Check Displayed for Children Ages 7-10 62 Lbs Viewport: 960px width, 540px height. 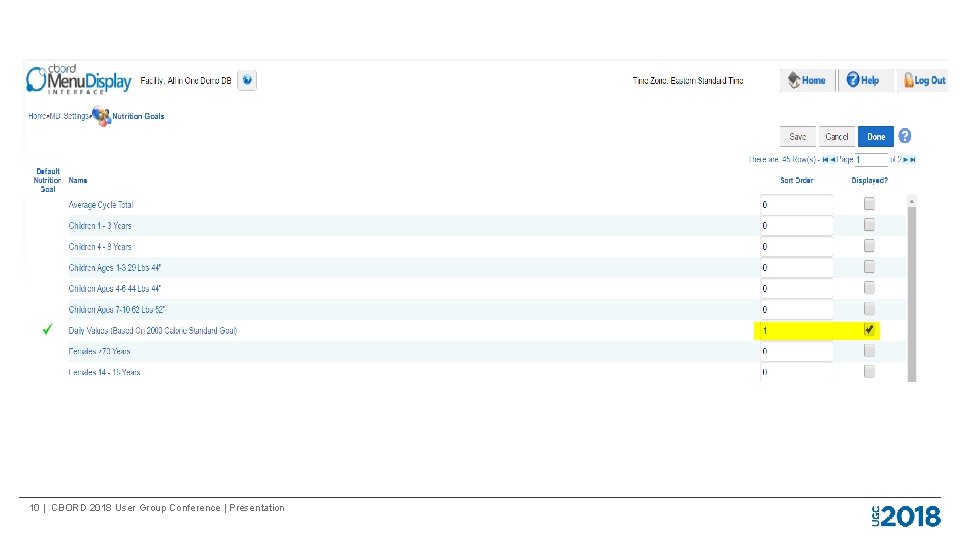(x=869, y=309)
